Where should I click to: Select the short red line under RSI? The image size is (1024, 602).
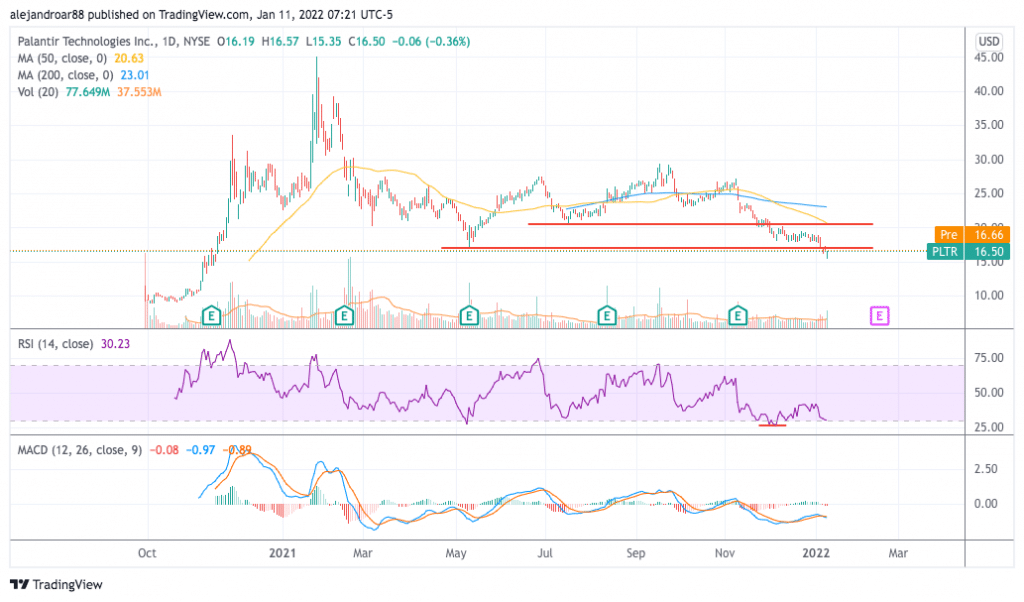(772, 425)
